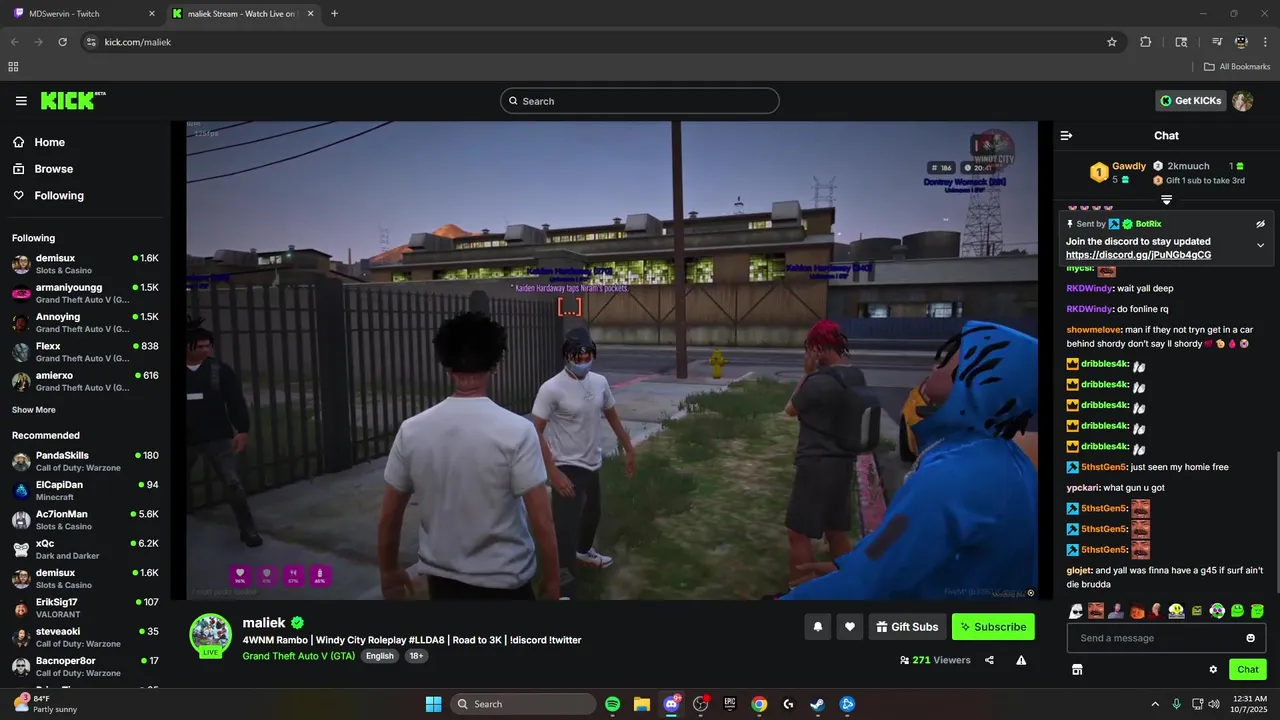Open the emote picker smiley icon

[x=1250, y=638]
